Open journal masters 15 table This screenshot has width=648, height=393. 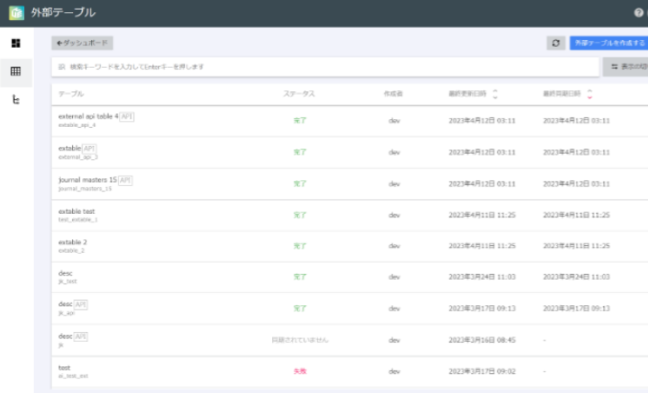tap(350, 184)
